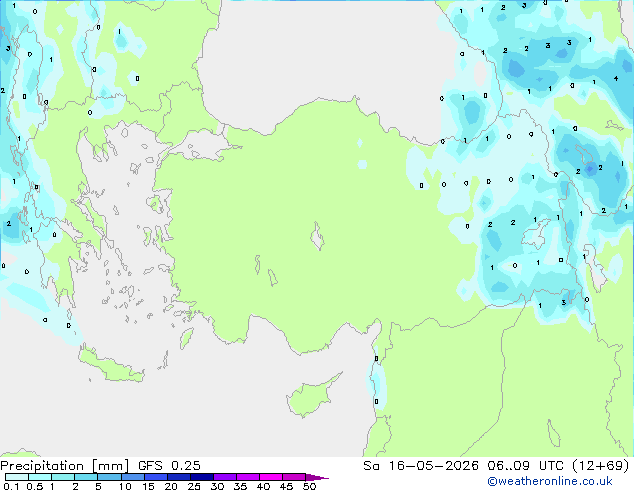
Task: Click the legend swatch between 0.5 and 1
Action: click(x=40, y=477)
